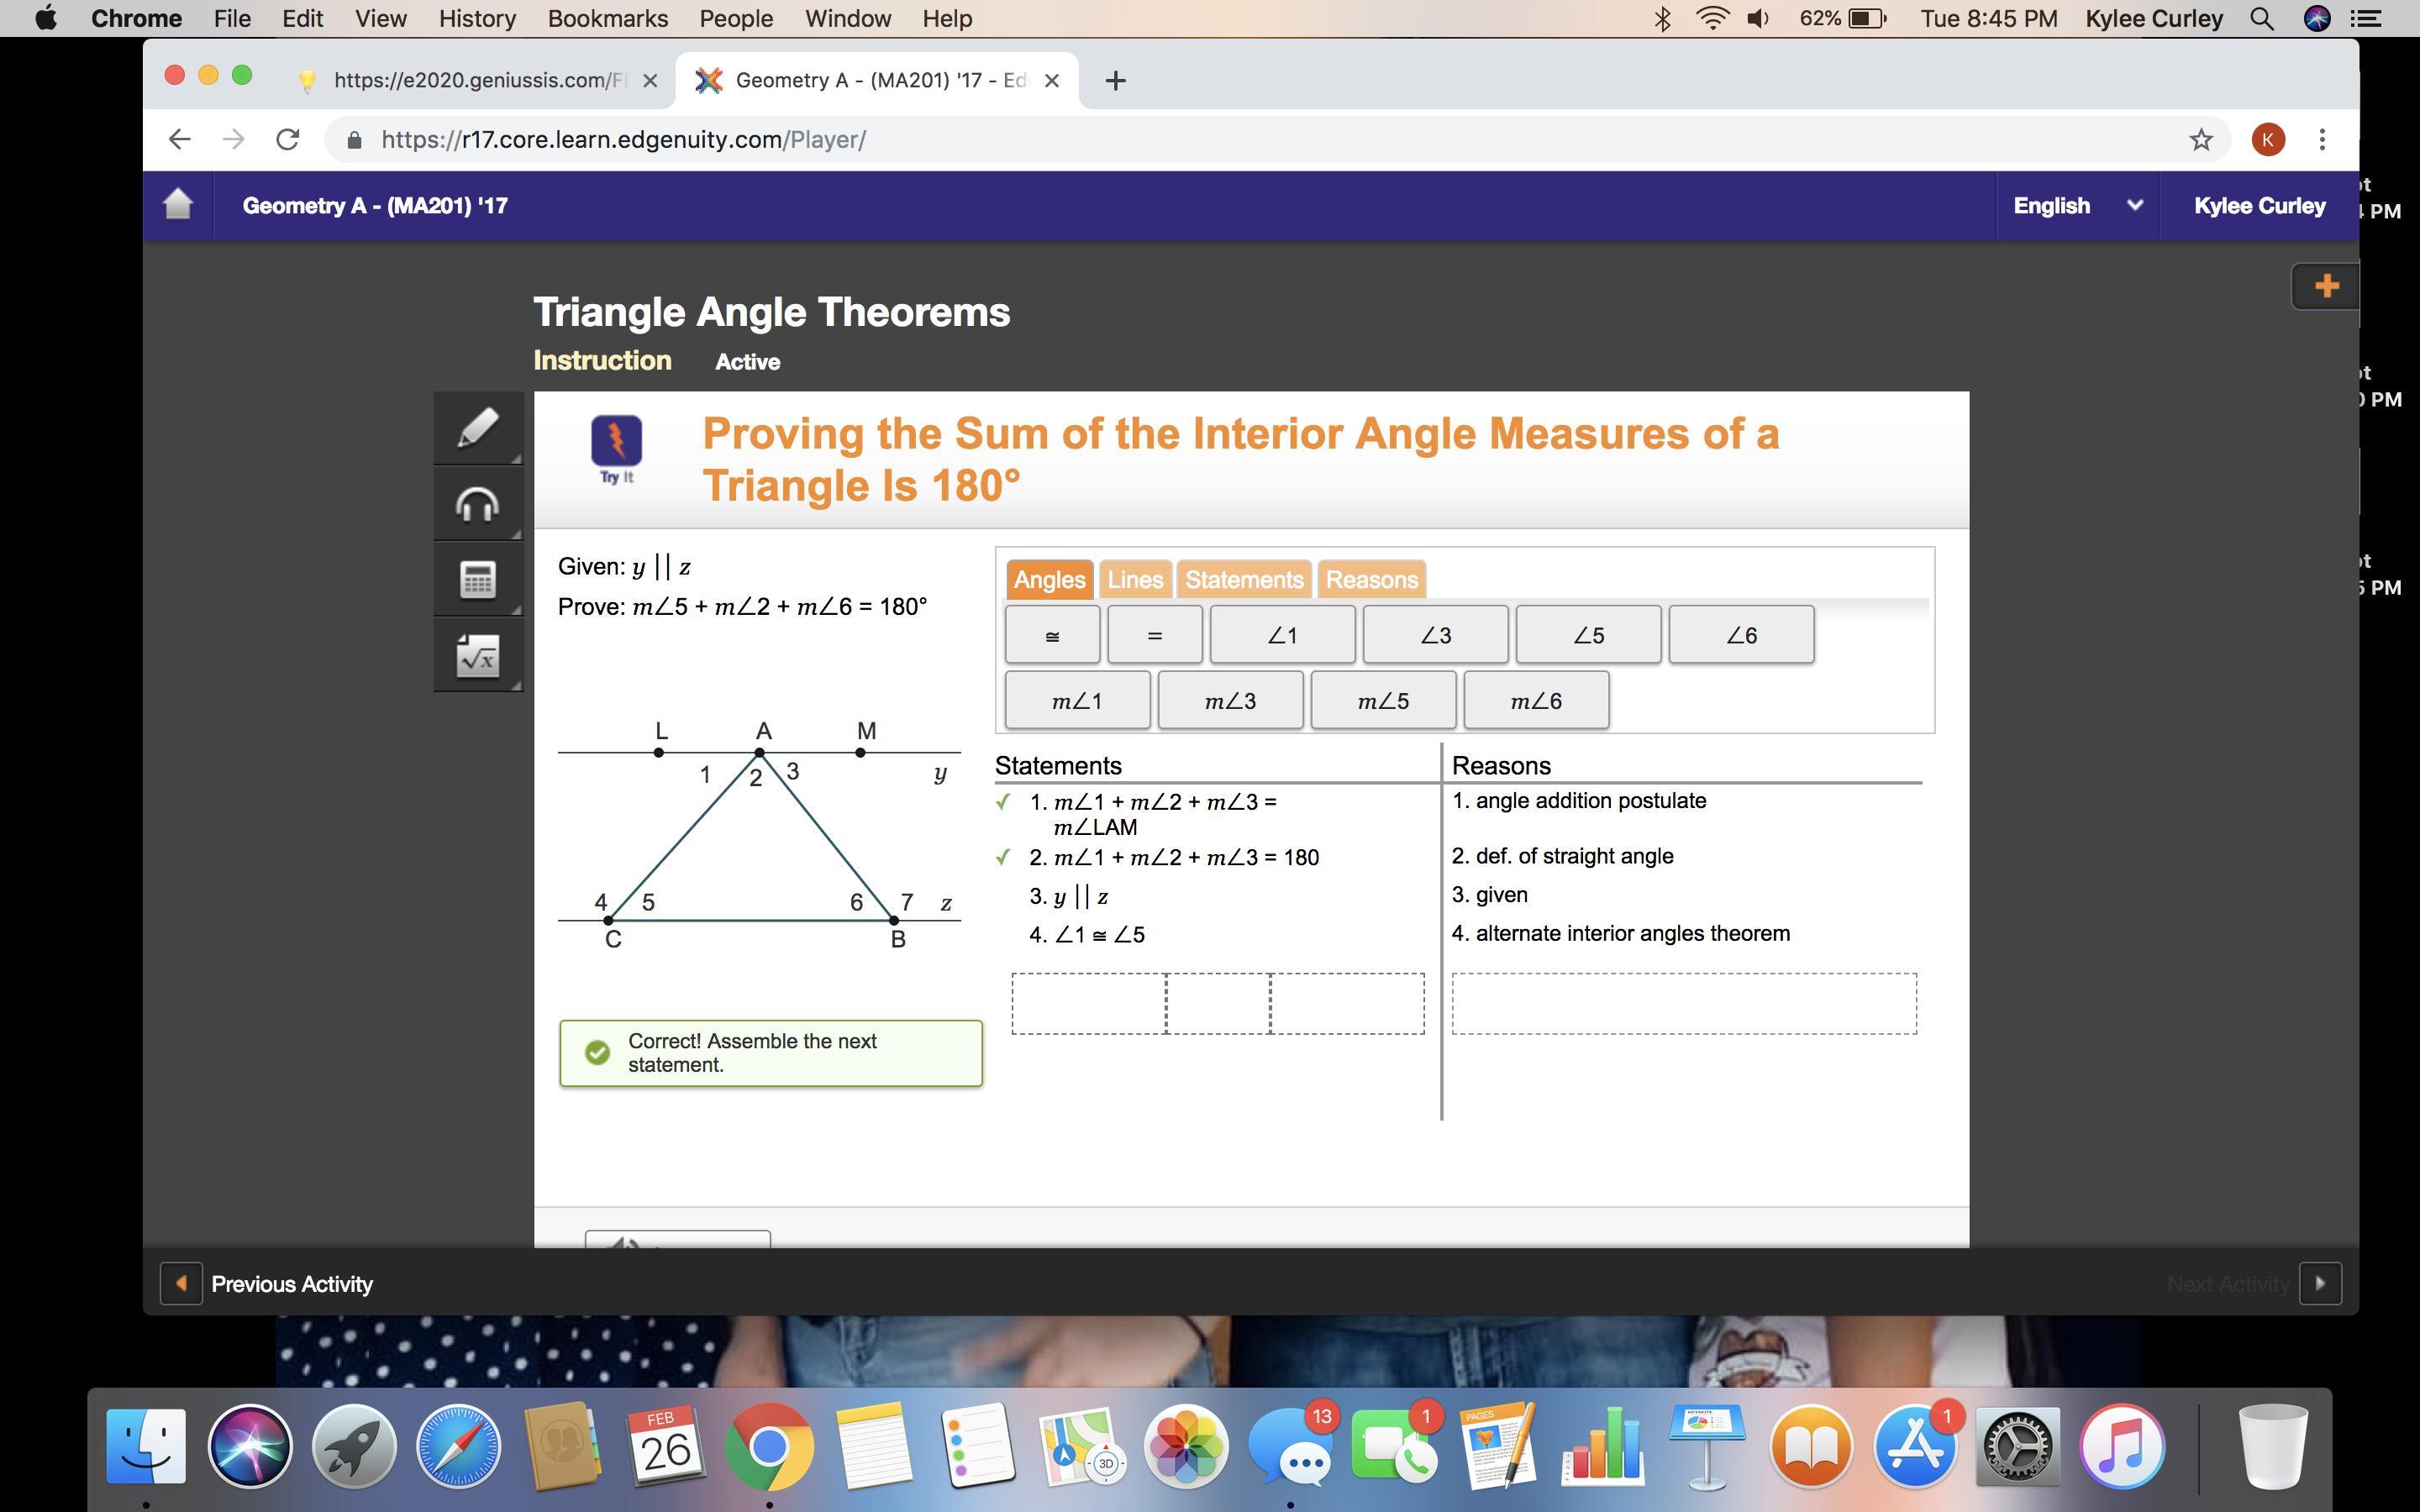
Task: Expand the English language dropdown
Action: click(x=2076, y=206)
